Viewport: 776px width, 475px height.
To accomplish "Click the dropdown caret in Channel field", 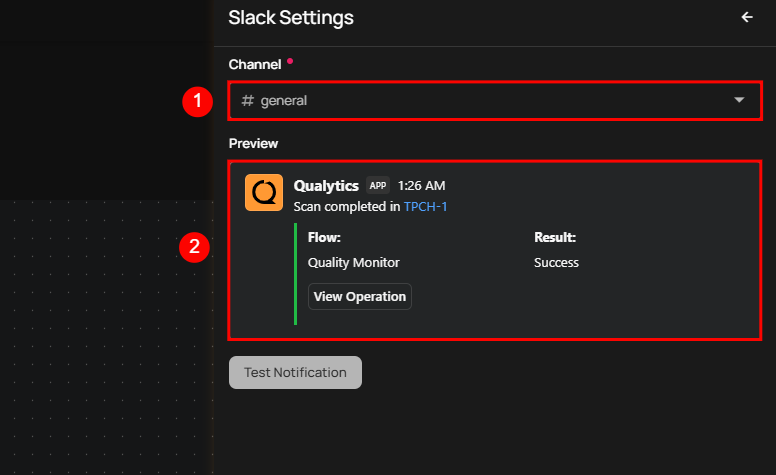I will click(739, 100).
